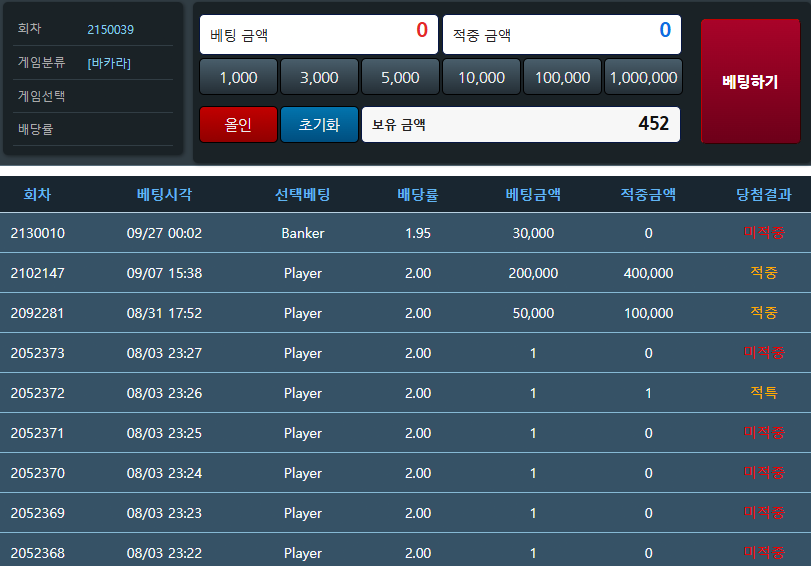Click the 베팅시각 column header

(164, 195)
